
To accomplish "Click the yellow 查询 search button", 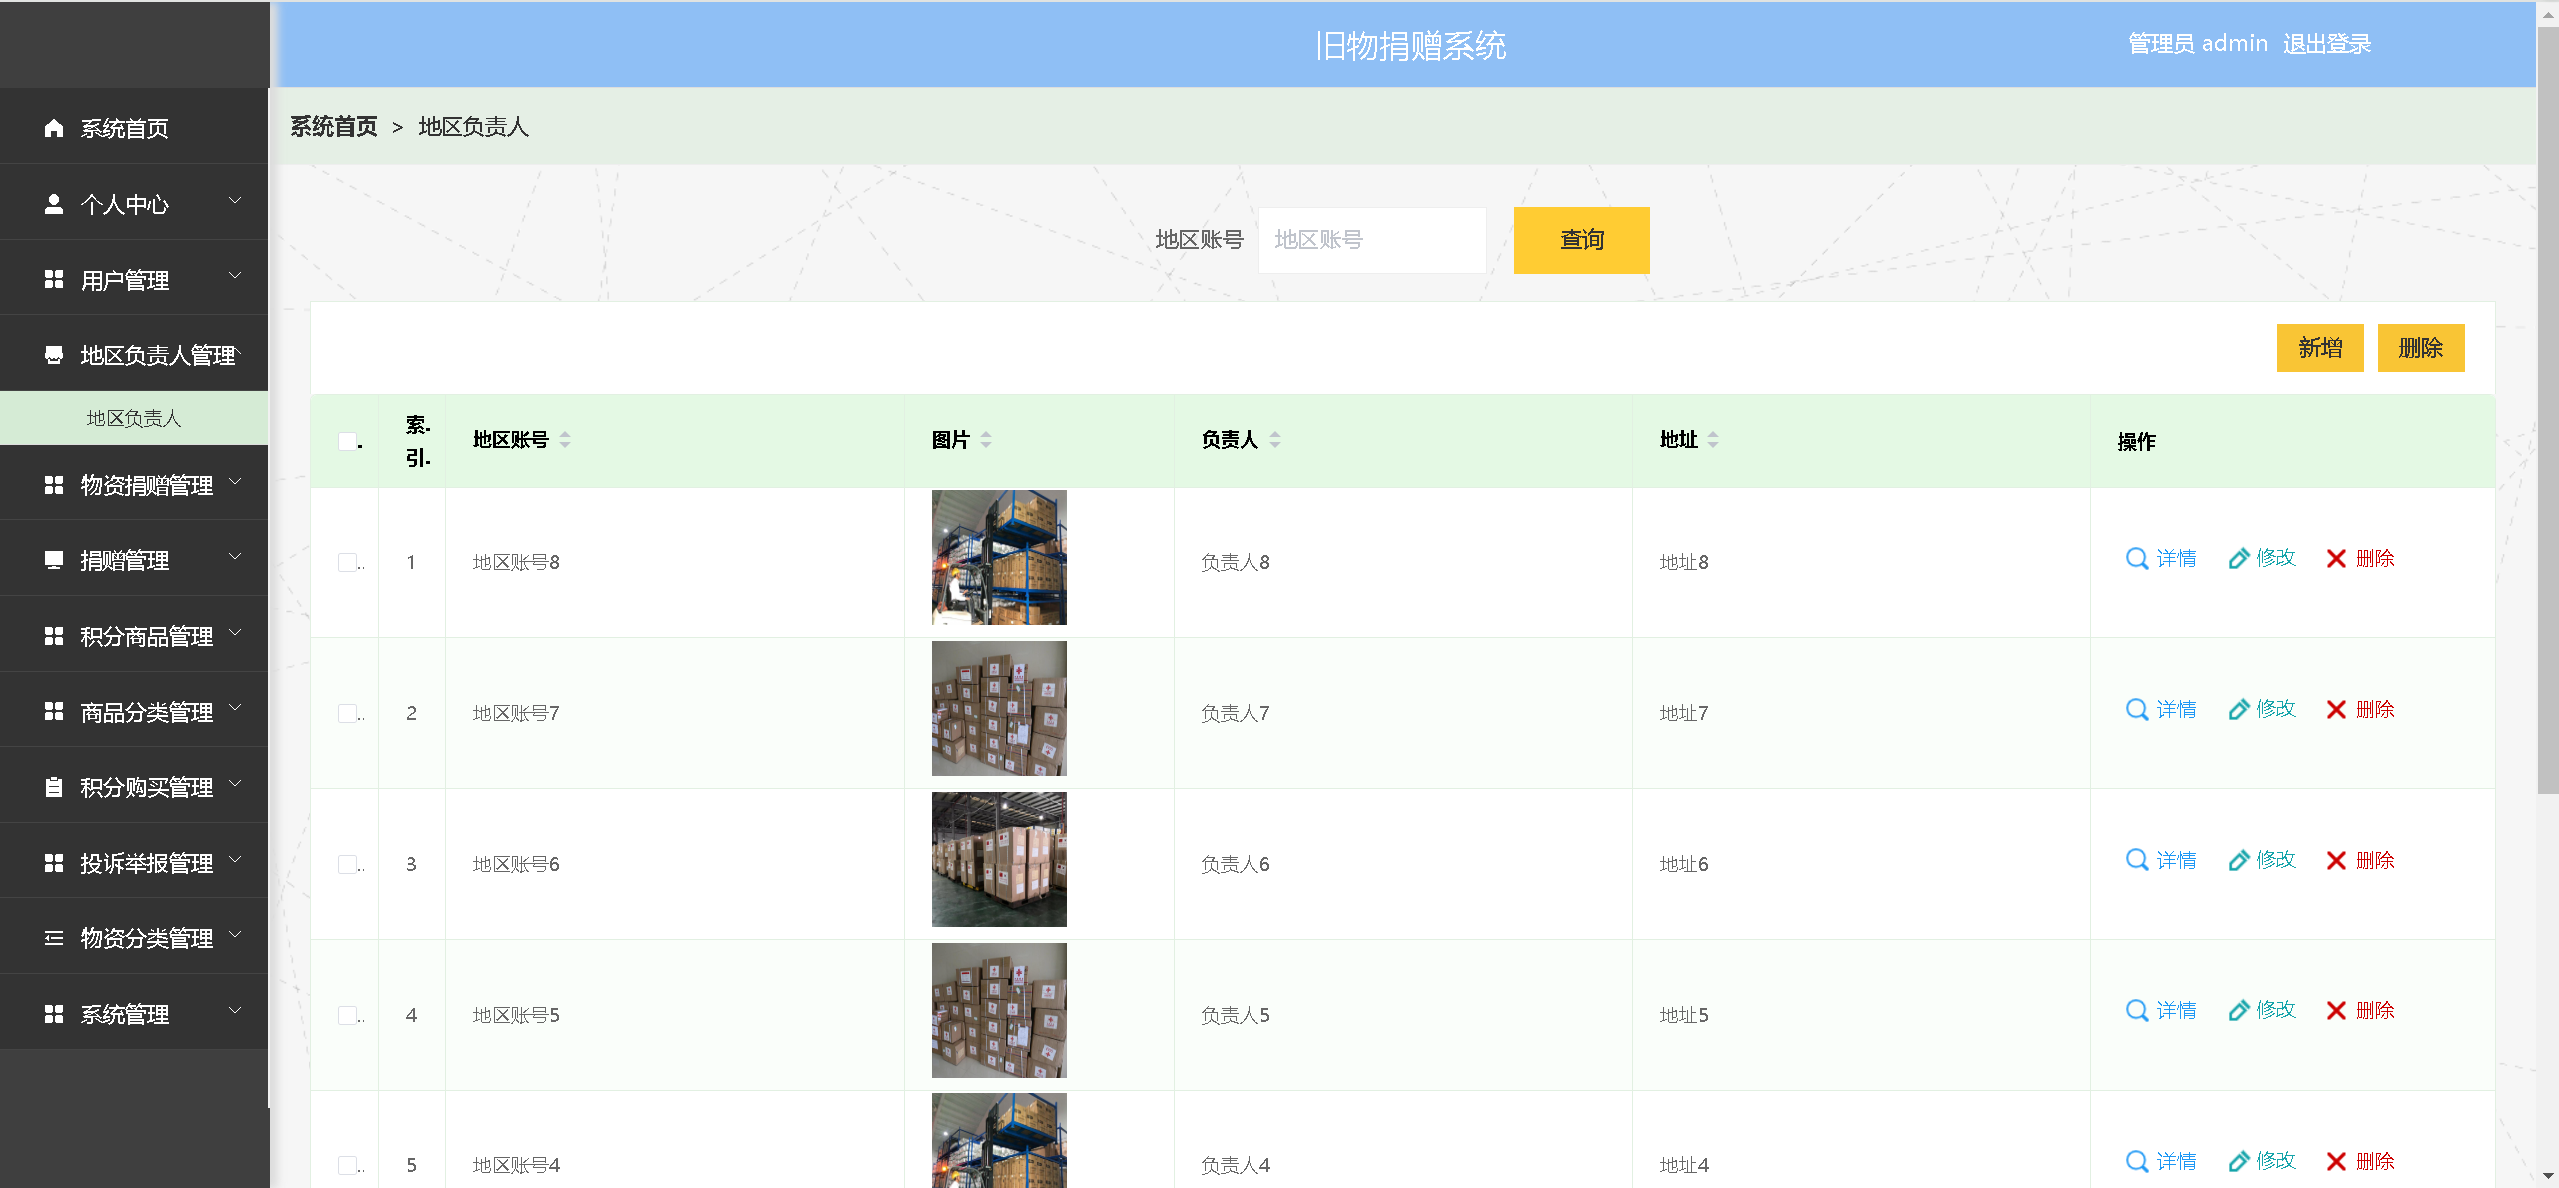I will pyautogui.click(x=1581, y=240).
